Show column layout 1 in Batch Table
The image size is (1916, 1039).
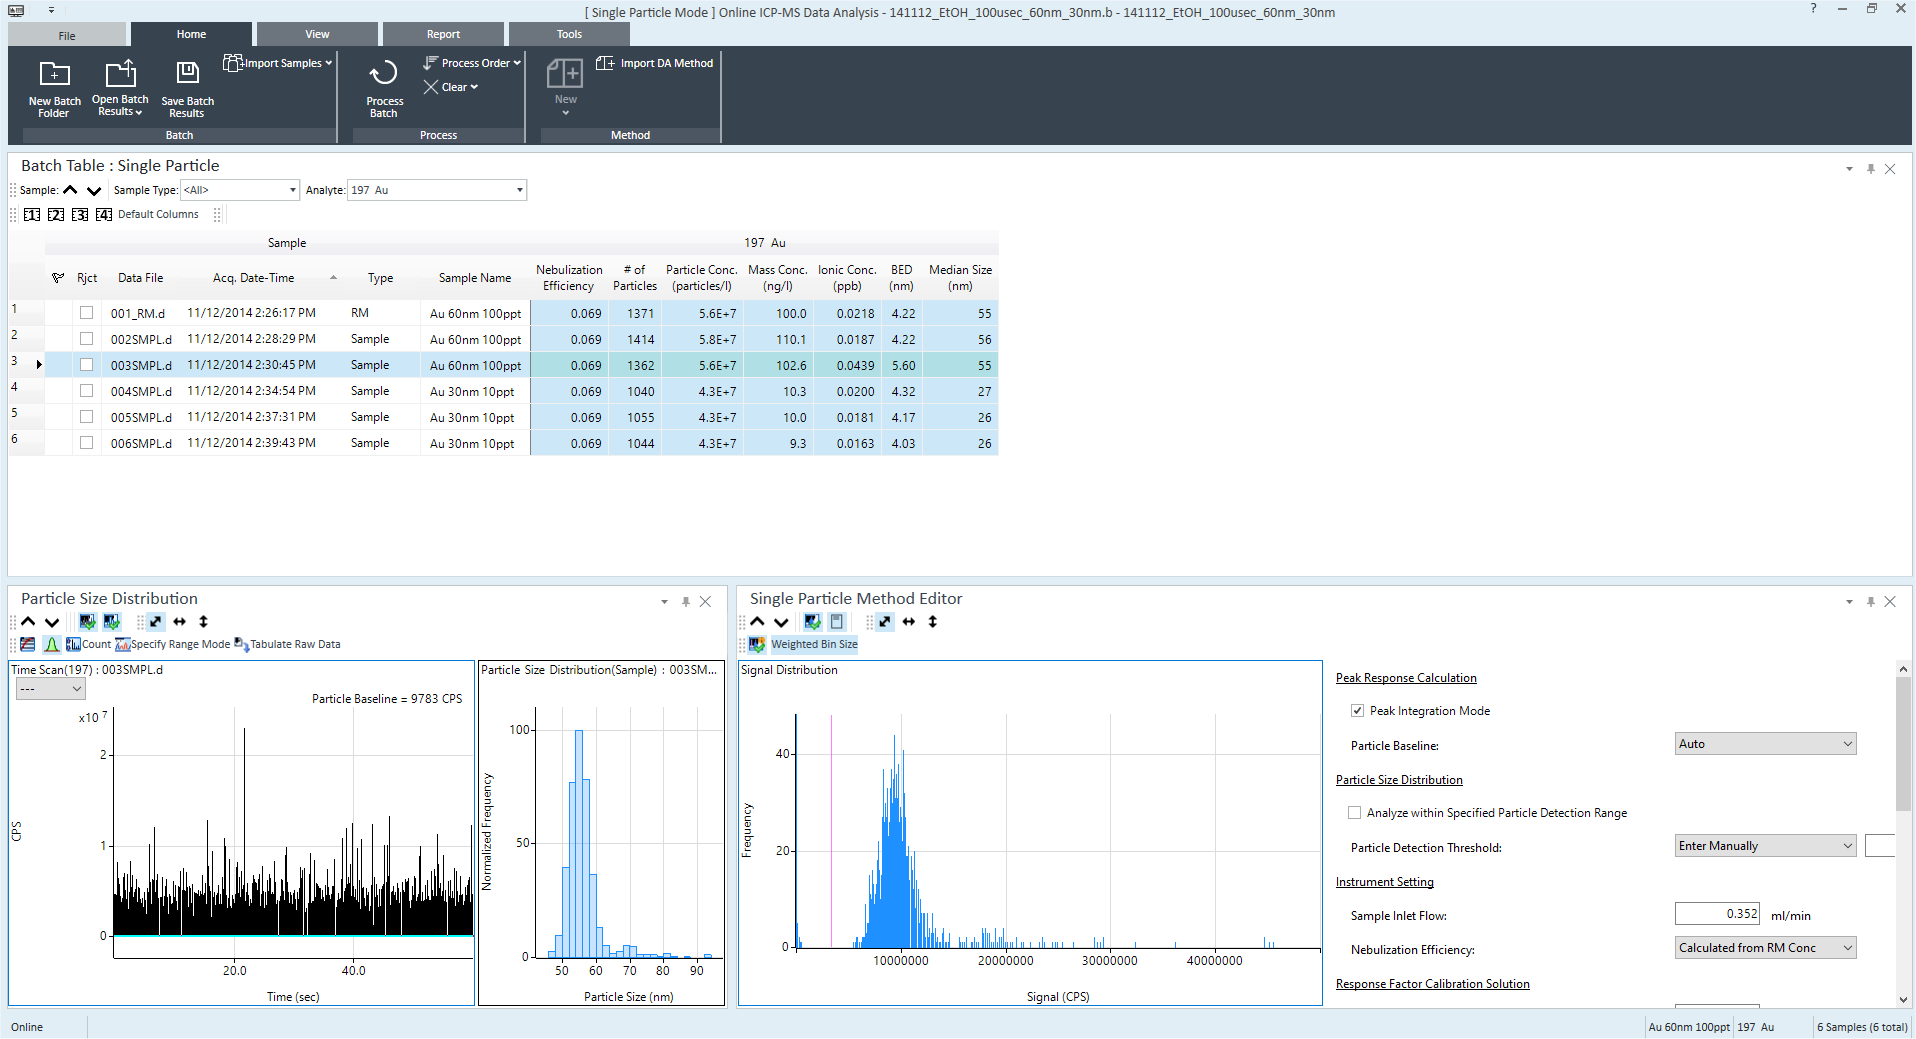[32, 214]
